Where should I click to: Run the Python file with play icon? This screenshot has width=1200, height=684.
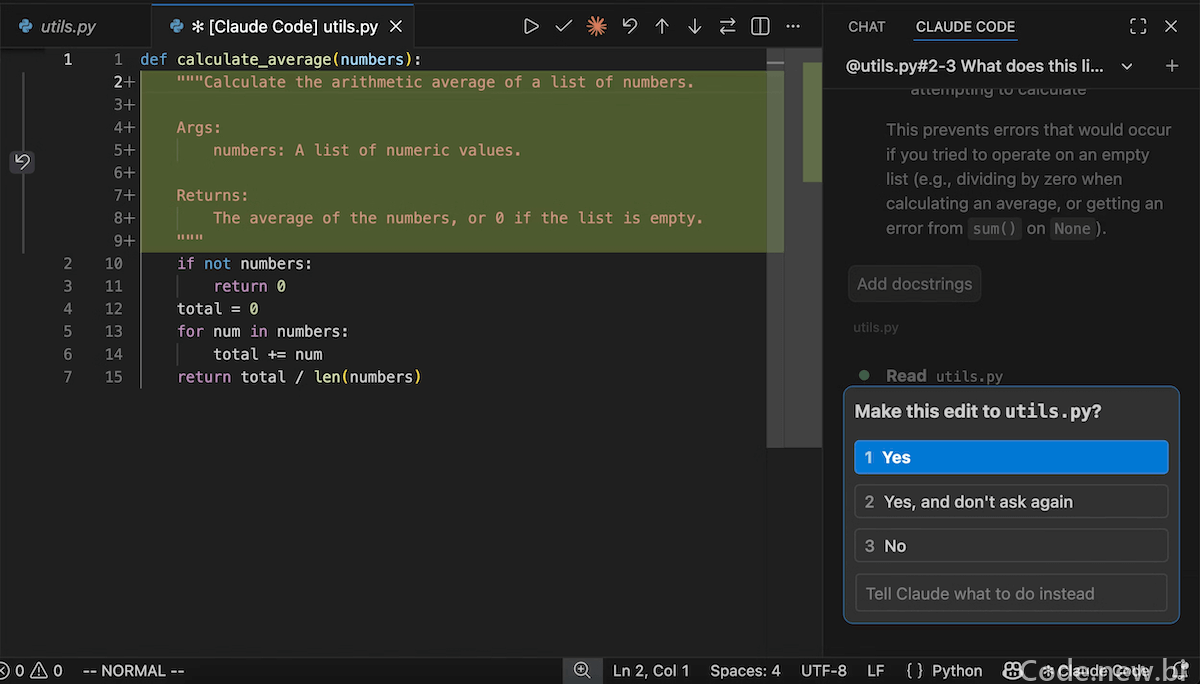coord(531,27)
